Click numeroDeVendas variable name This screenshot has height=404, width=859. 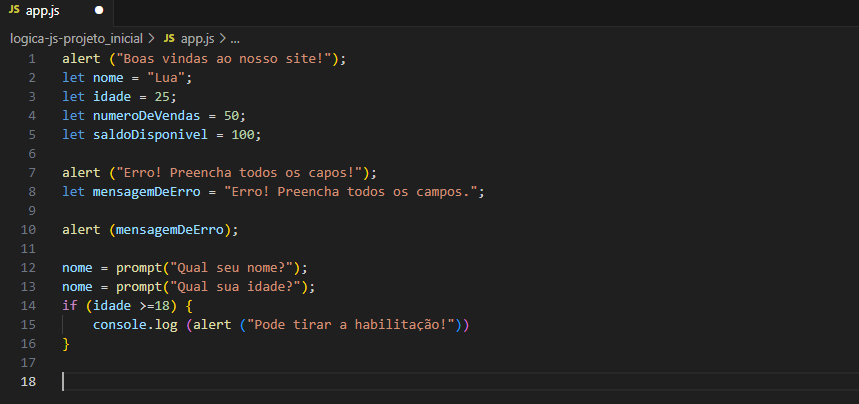pyautogui.click(x=146, y=116)
